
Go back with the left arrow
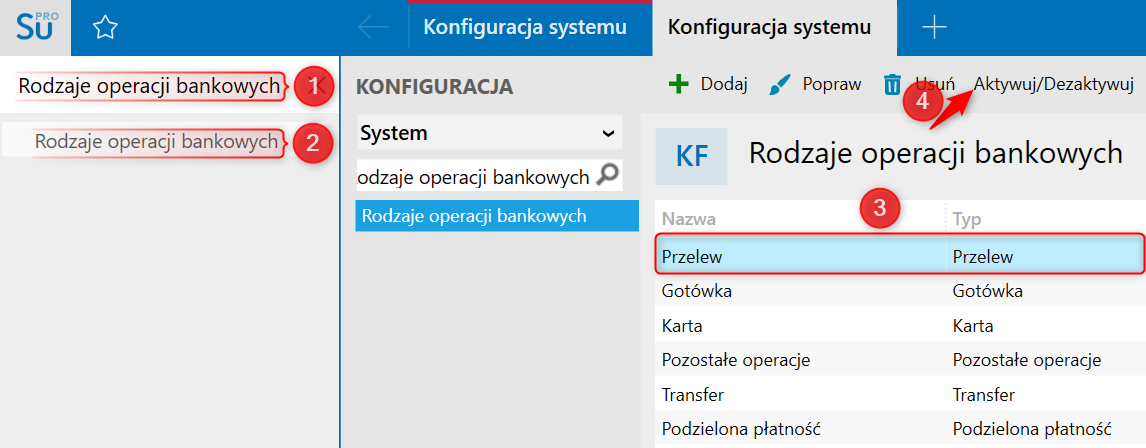[x=373, y=28]
